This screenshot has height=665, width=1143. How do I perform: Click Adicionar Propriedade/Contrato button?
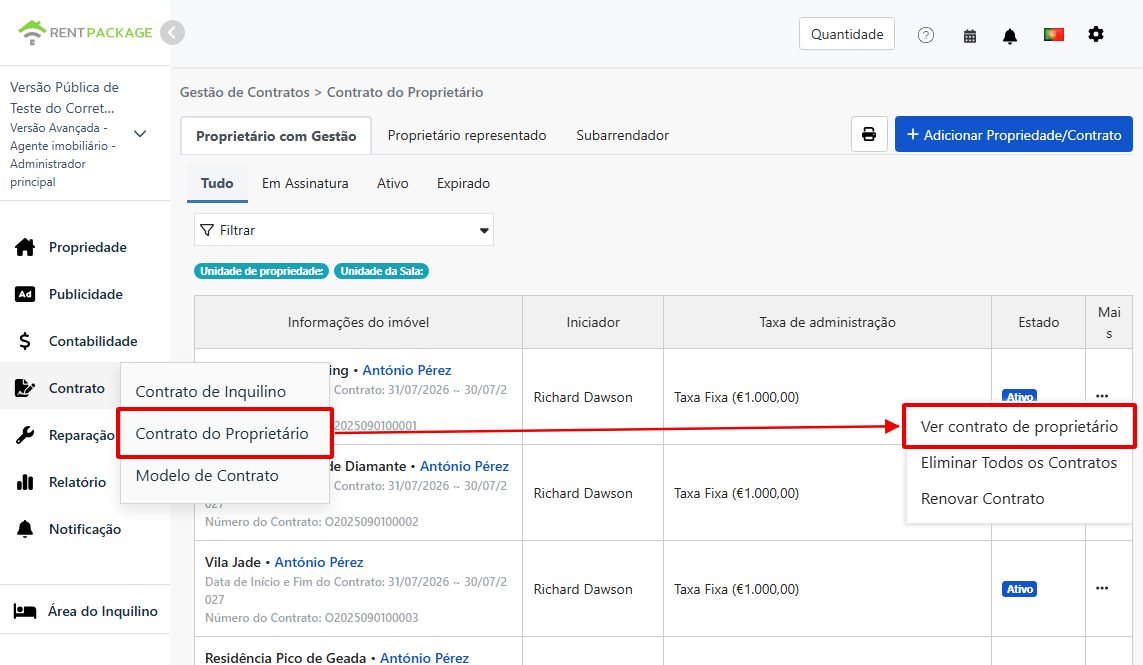[1013, 135]
